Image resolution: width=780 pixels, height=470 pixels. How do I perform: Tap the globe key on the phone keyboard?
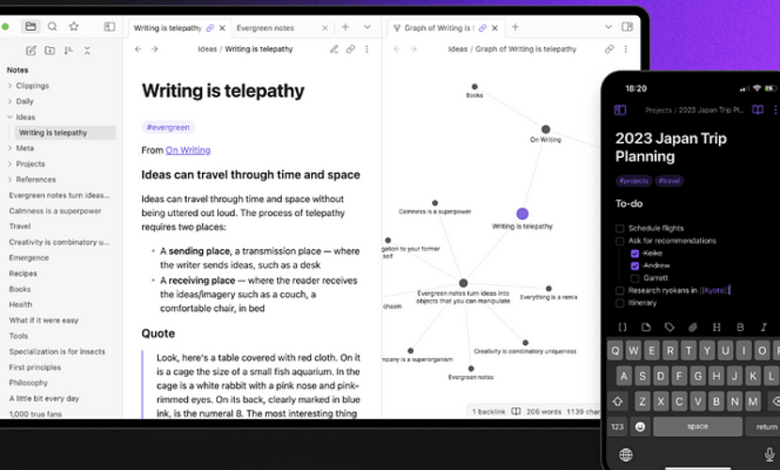pyautogui.click(x=626, y=454)
